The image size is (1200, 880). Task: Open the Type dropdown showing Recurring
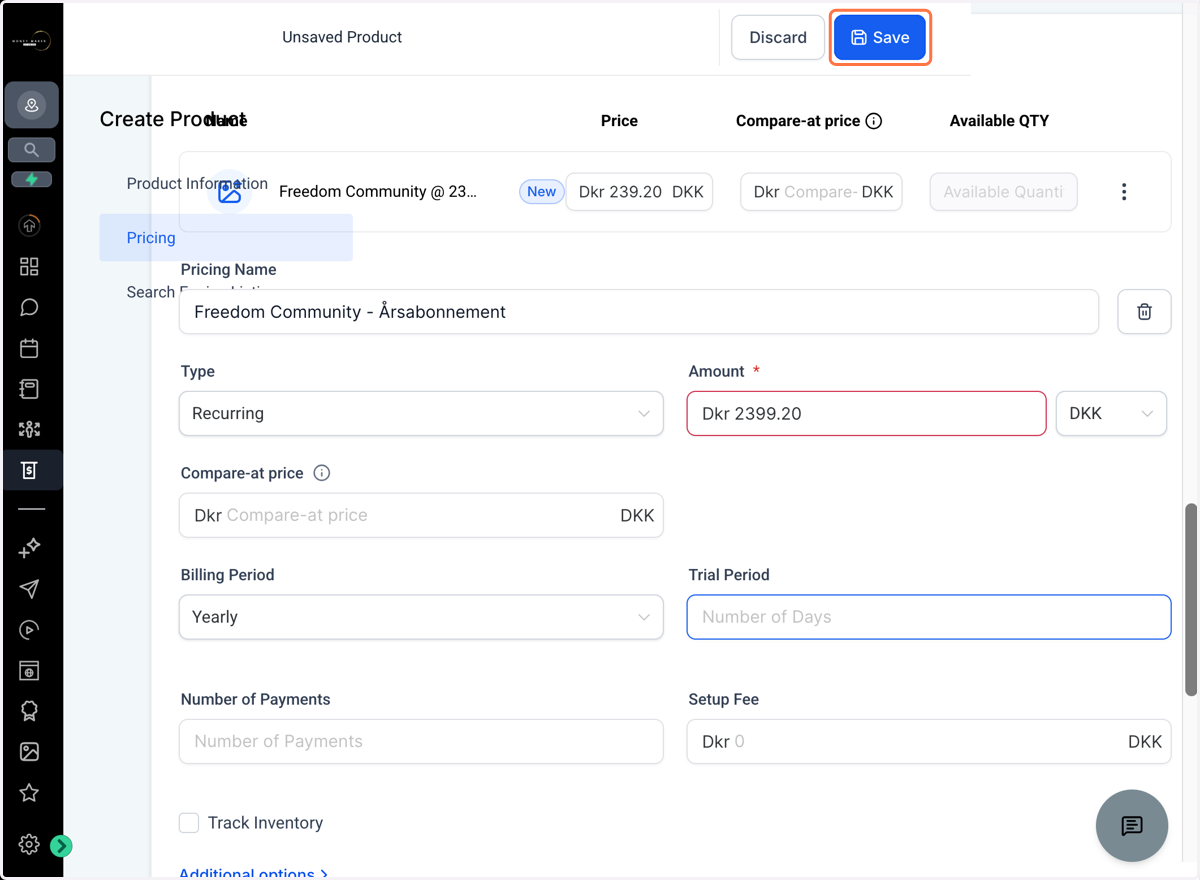421,413
